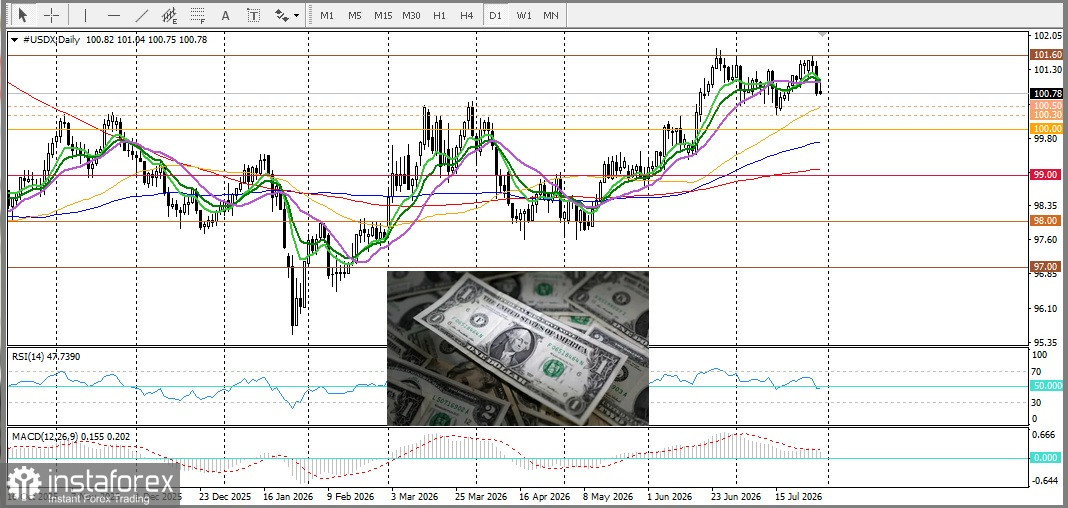
Task: Expand the #USDX chart title triangle
Action: pyautogui.click(x=14, y=39)
